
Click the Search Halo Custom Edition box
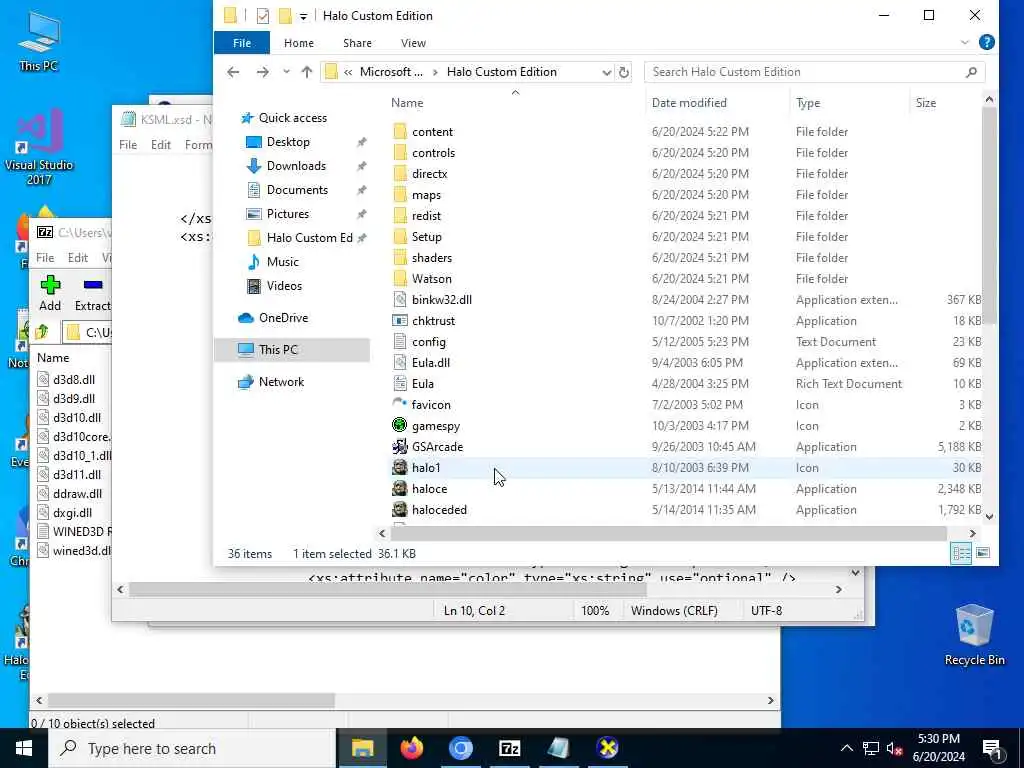click(x=814, y=72)
